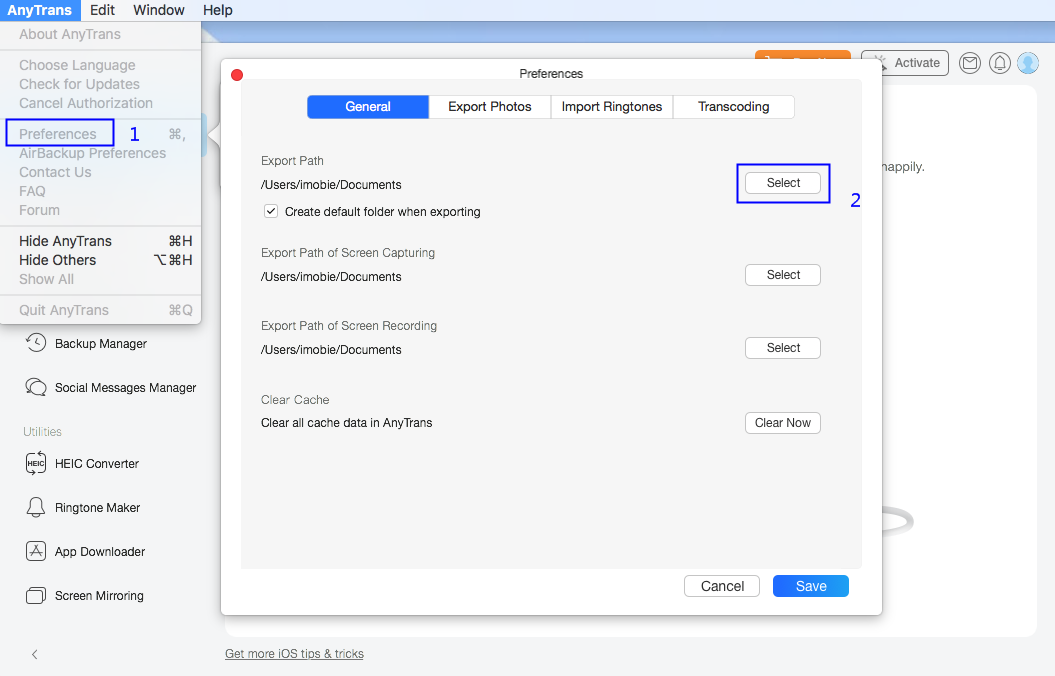This screenshot has width=1055, height=676.
Task: Click Select for Screen Capturing export path
Action: coord(783,275)
